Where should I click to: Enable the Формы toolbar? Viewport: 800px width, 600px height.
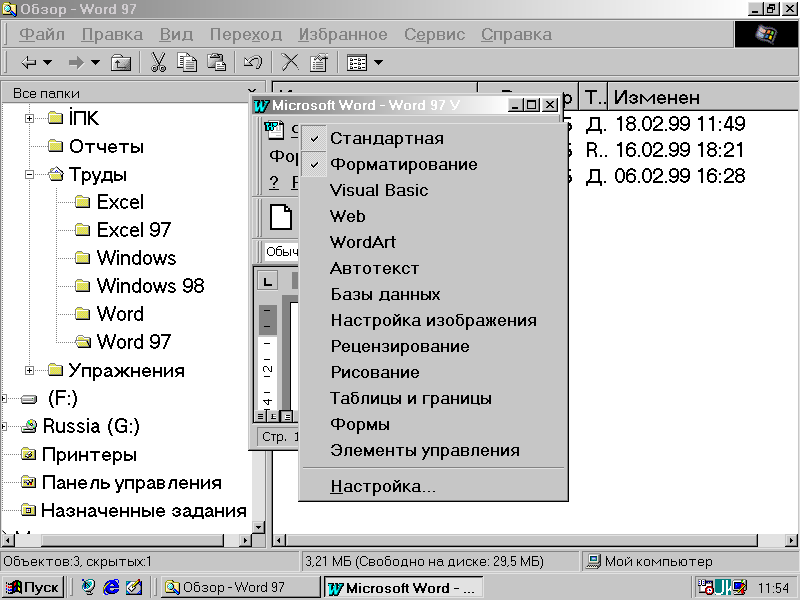click(x=433, y=424)
